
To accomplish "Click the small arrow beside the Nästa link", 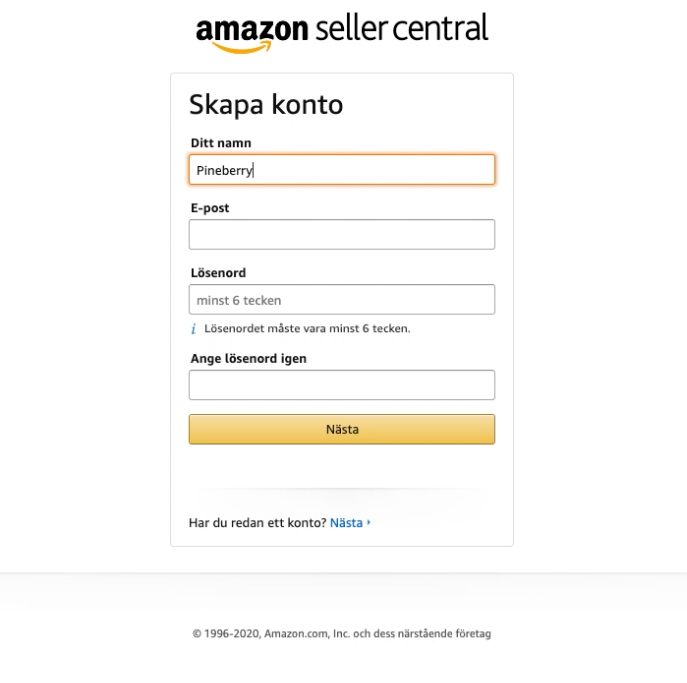I will tap(369, 523).
